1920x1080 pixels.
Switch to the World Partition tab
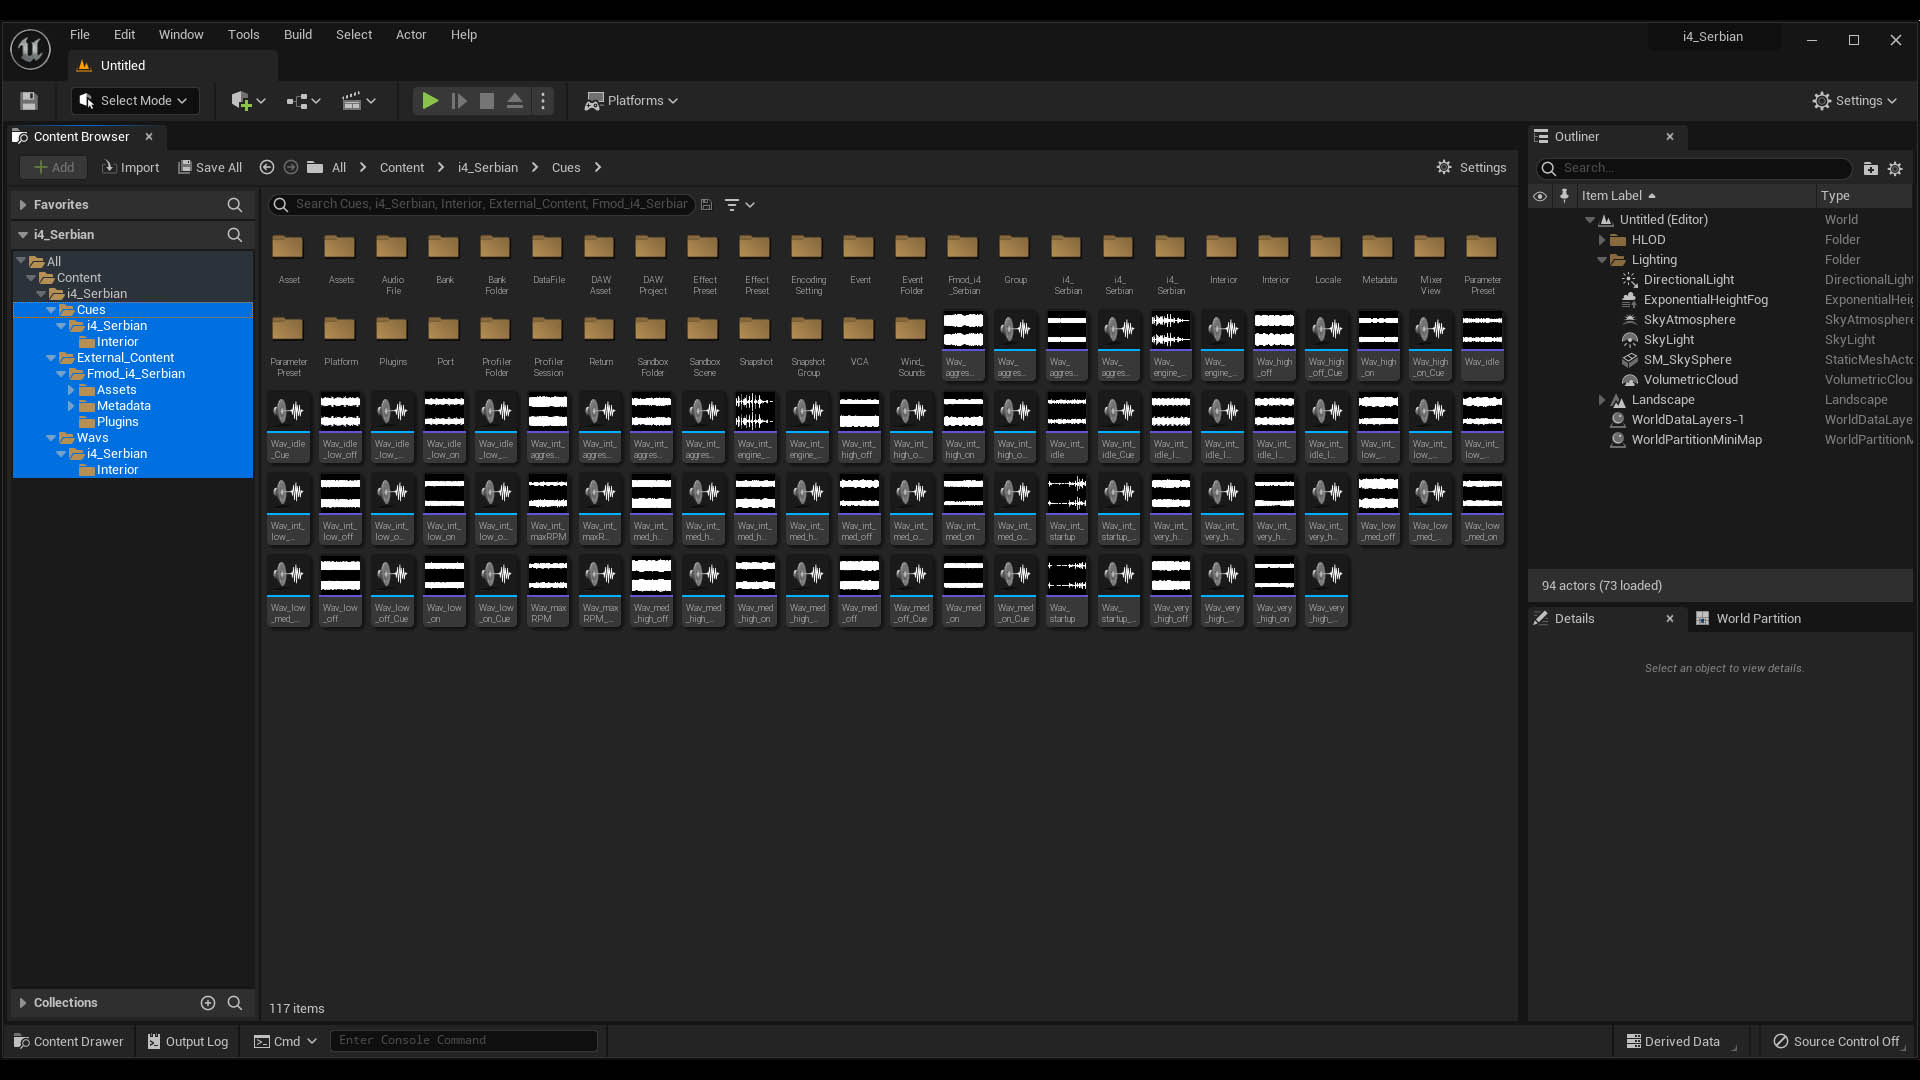[x=1757, y=619]
